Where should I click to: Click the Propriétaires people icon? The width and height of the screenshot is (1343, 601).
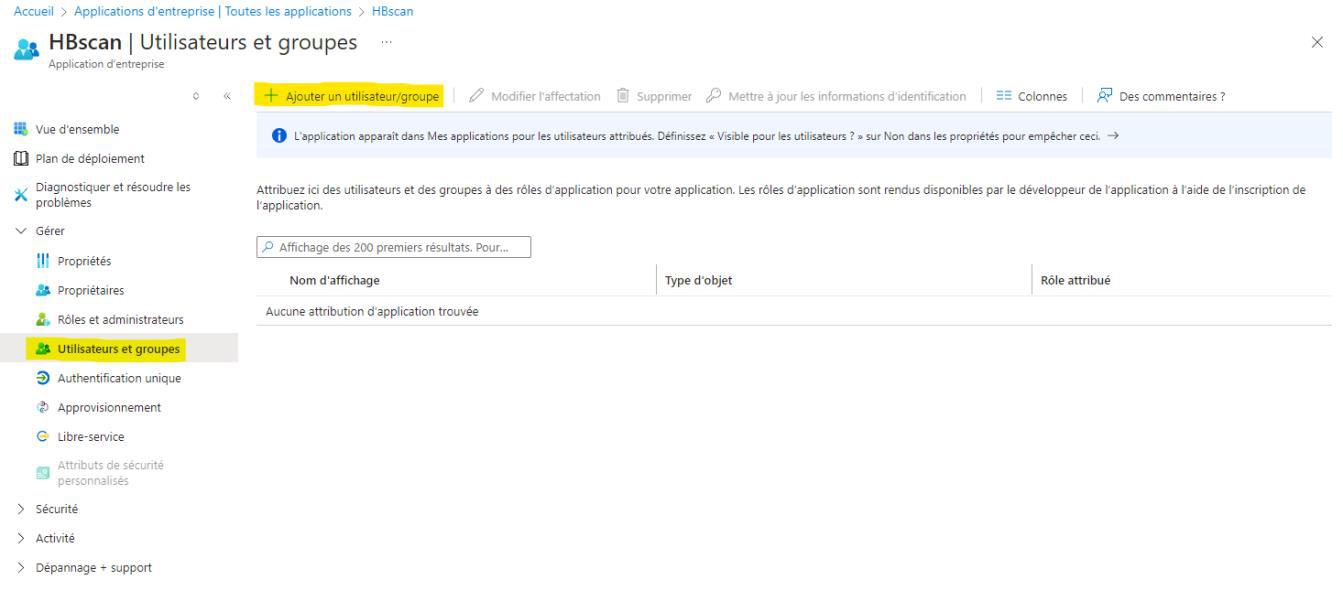[42, 290]
